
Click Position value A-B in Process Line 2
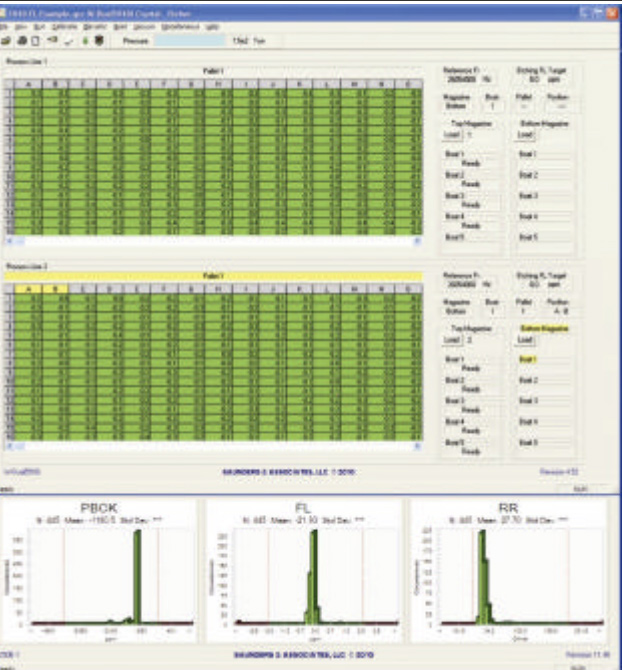560,311
